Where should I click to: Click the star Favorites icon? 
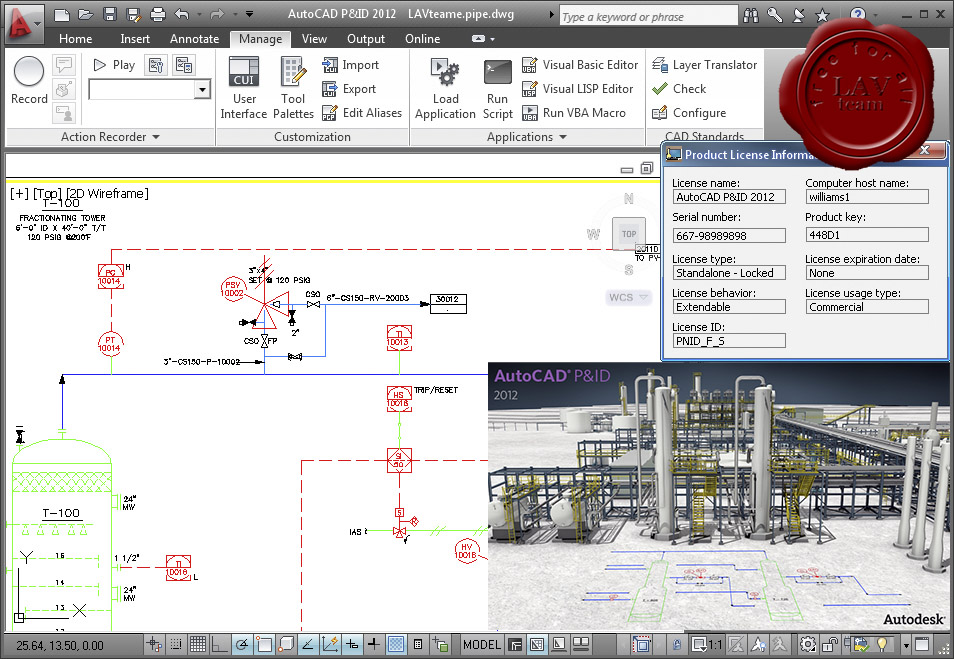822,15
